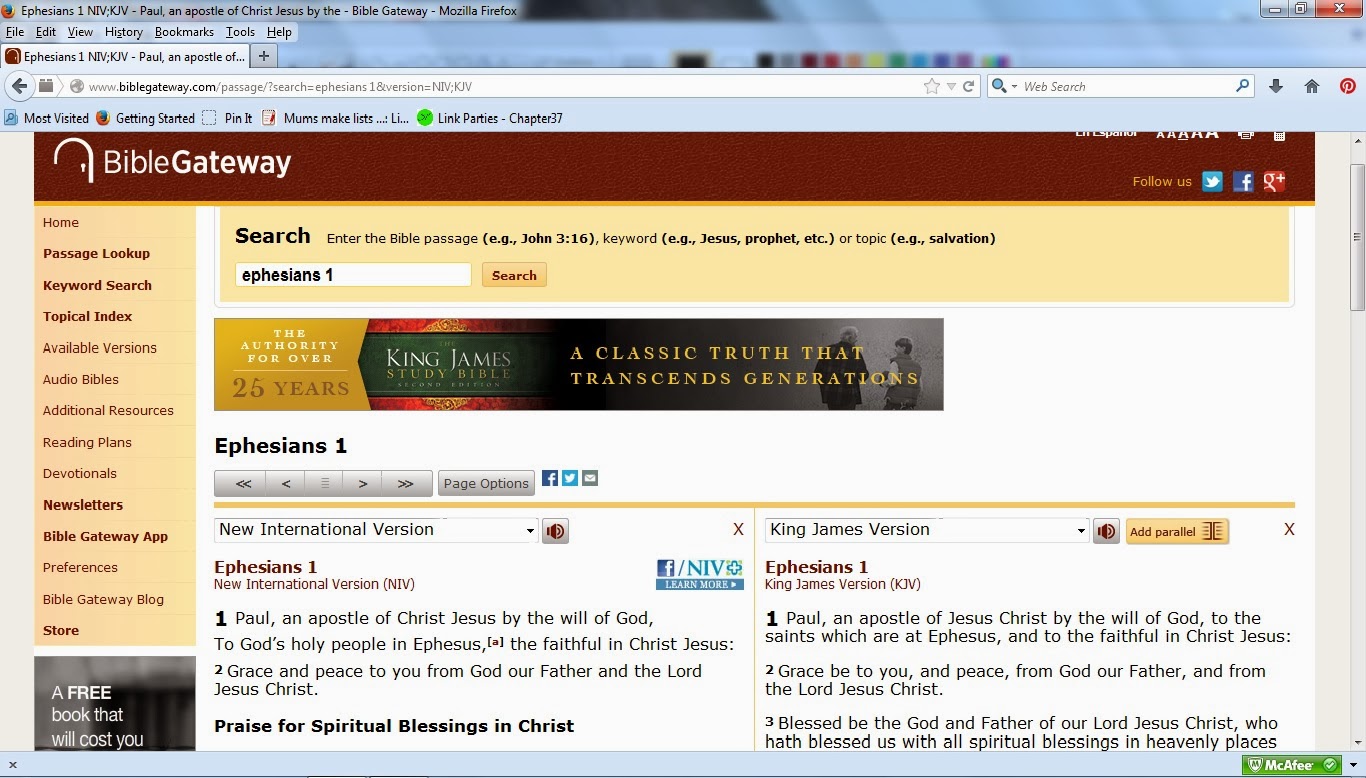Image resolution: width=1366 pixels, height=778 pixels.
Task: Share passage via the Facebook icon
Action: [x=550, y=478]
